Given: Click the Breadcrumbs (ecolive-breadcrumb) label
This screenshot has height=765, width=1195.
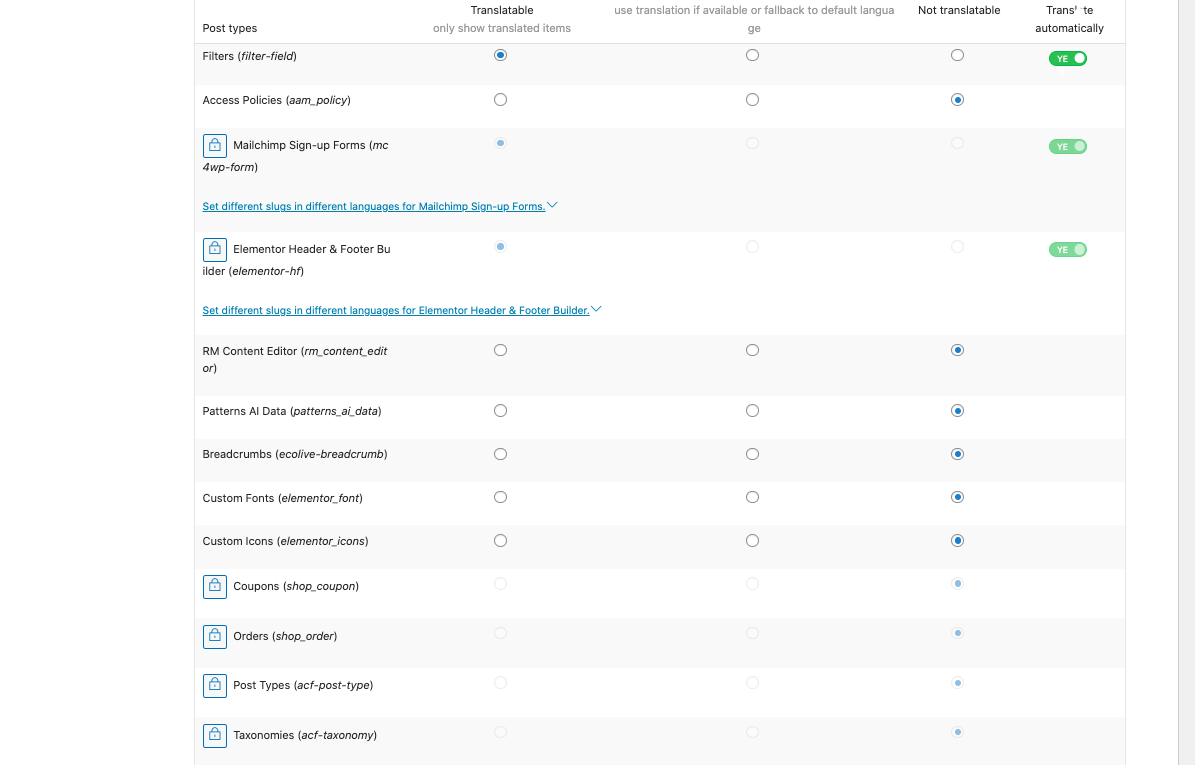Looking at the screenshot, I should click(295, 454).
